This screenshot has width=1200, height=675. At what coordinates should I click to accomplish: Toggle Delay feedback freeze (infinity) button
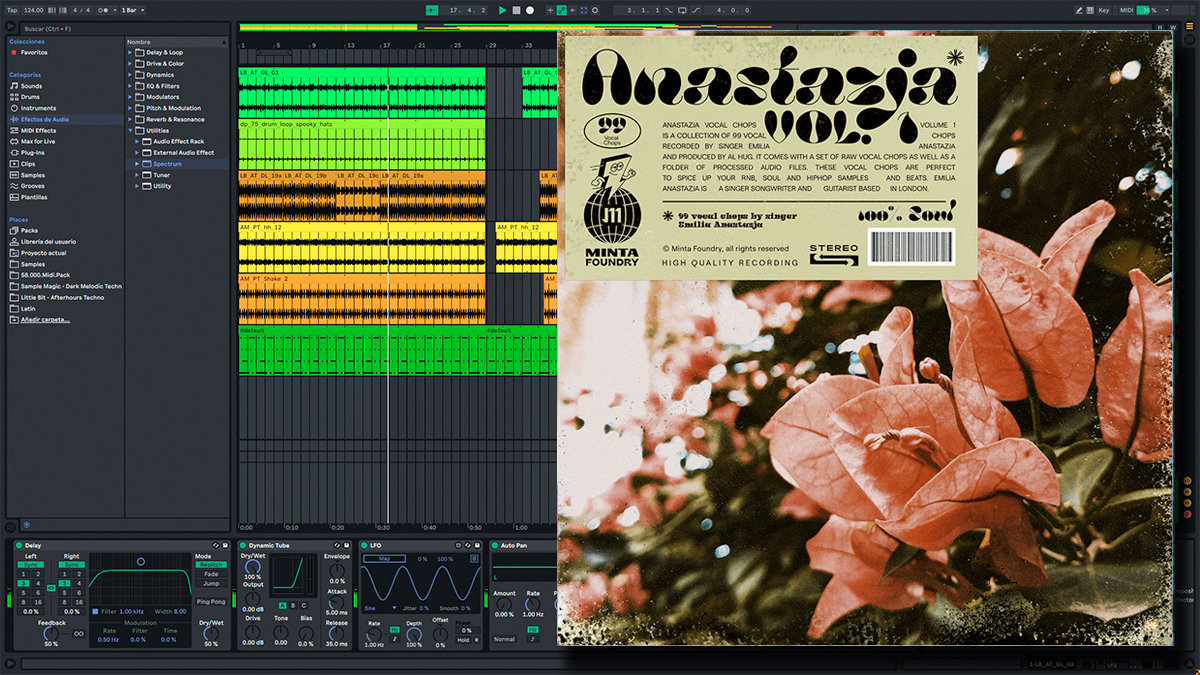[79, 632]
